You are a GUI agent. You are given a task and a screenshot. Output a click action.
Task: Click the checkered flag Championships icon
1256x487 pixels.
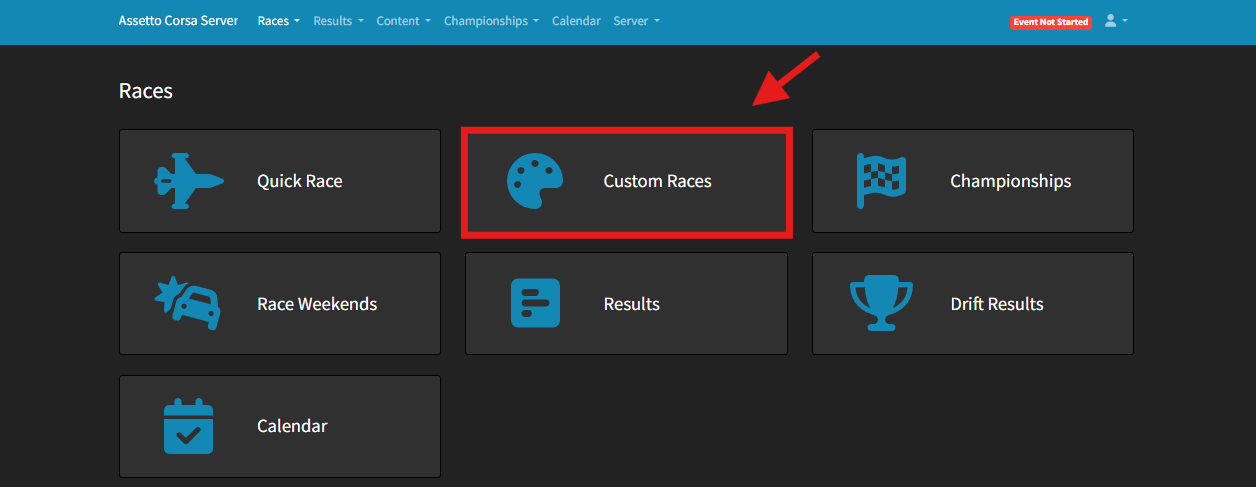(881, 181)
